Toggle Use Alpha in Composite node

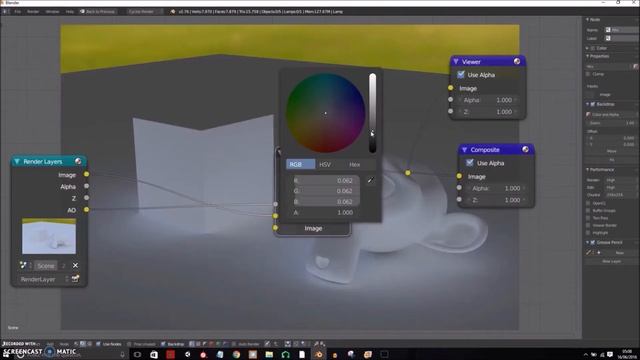pos(470,162)
